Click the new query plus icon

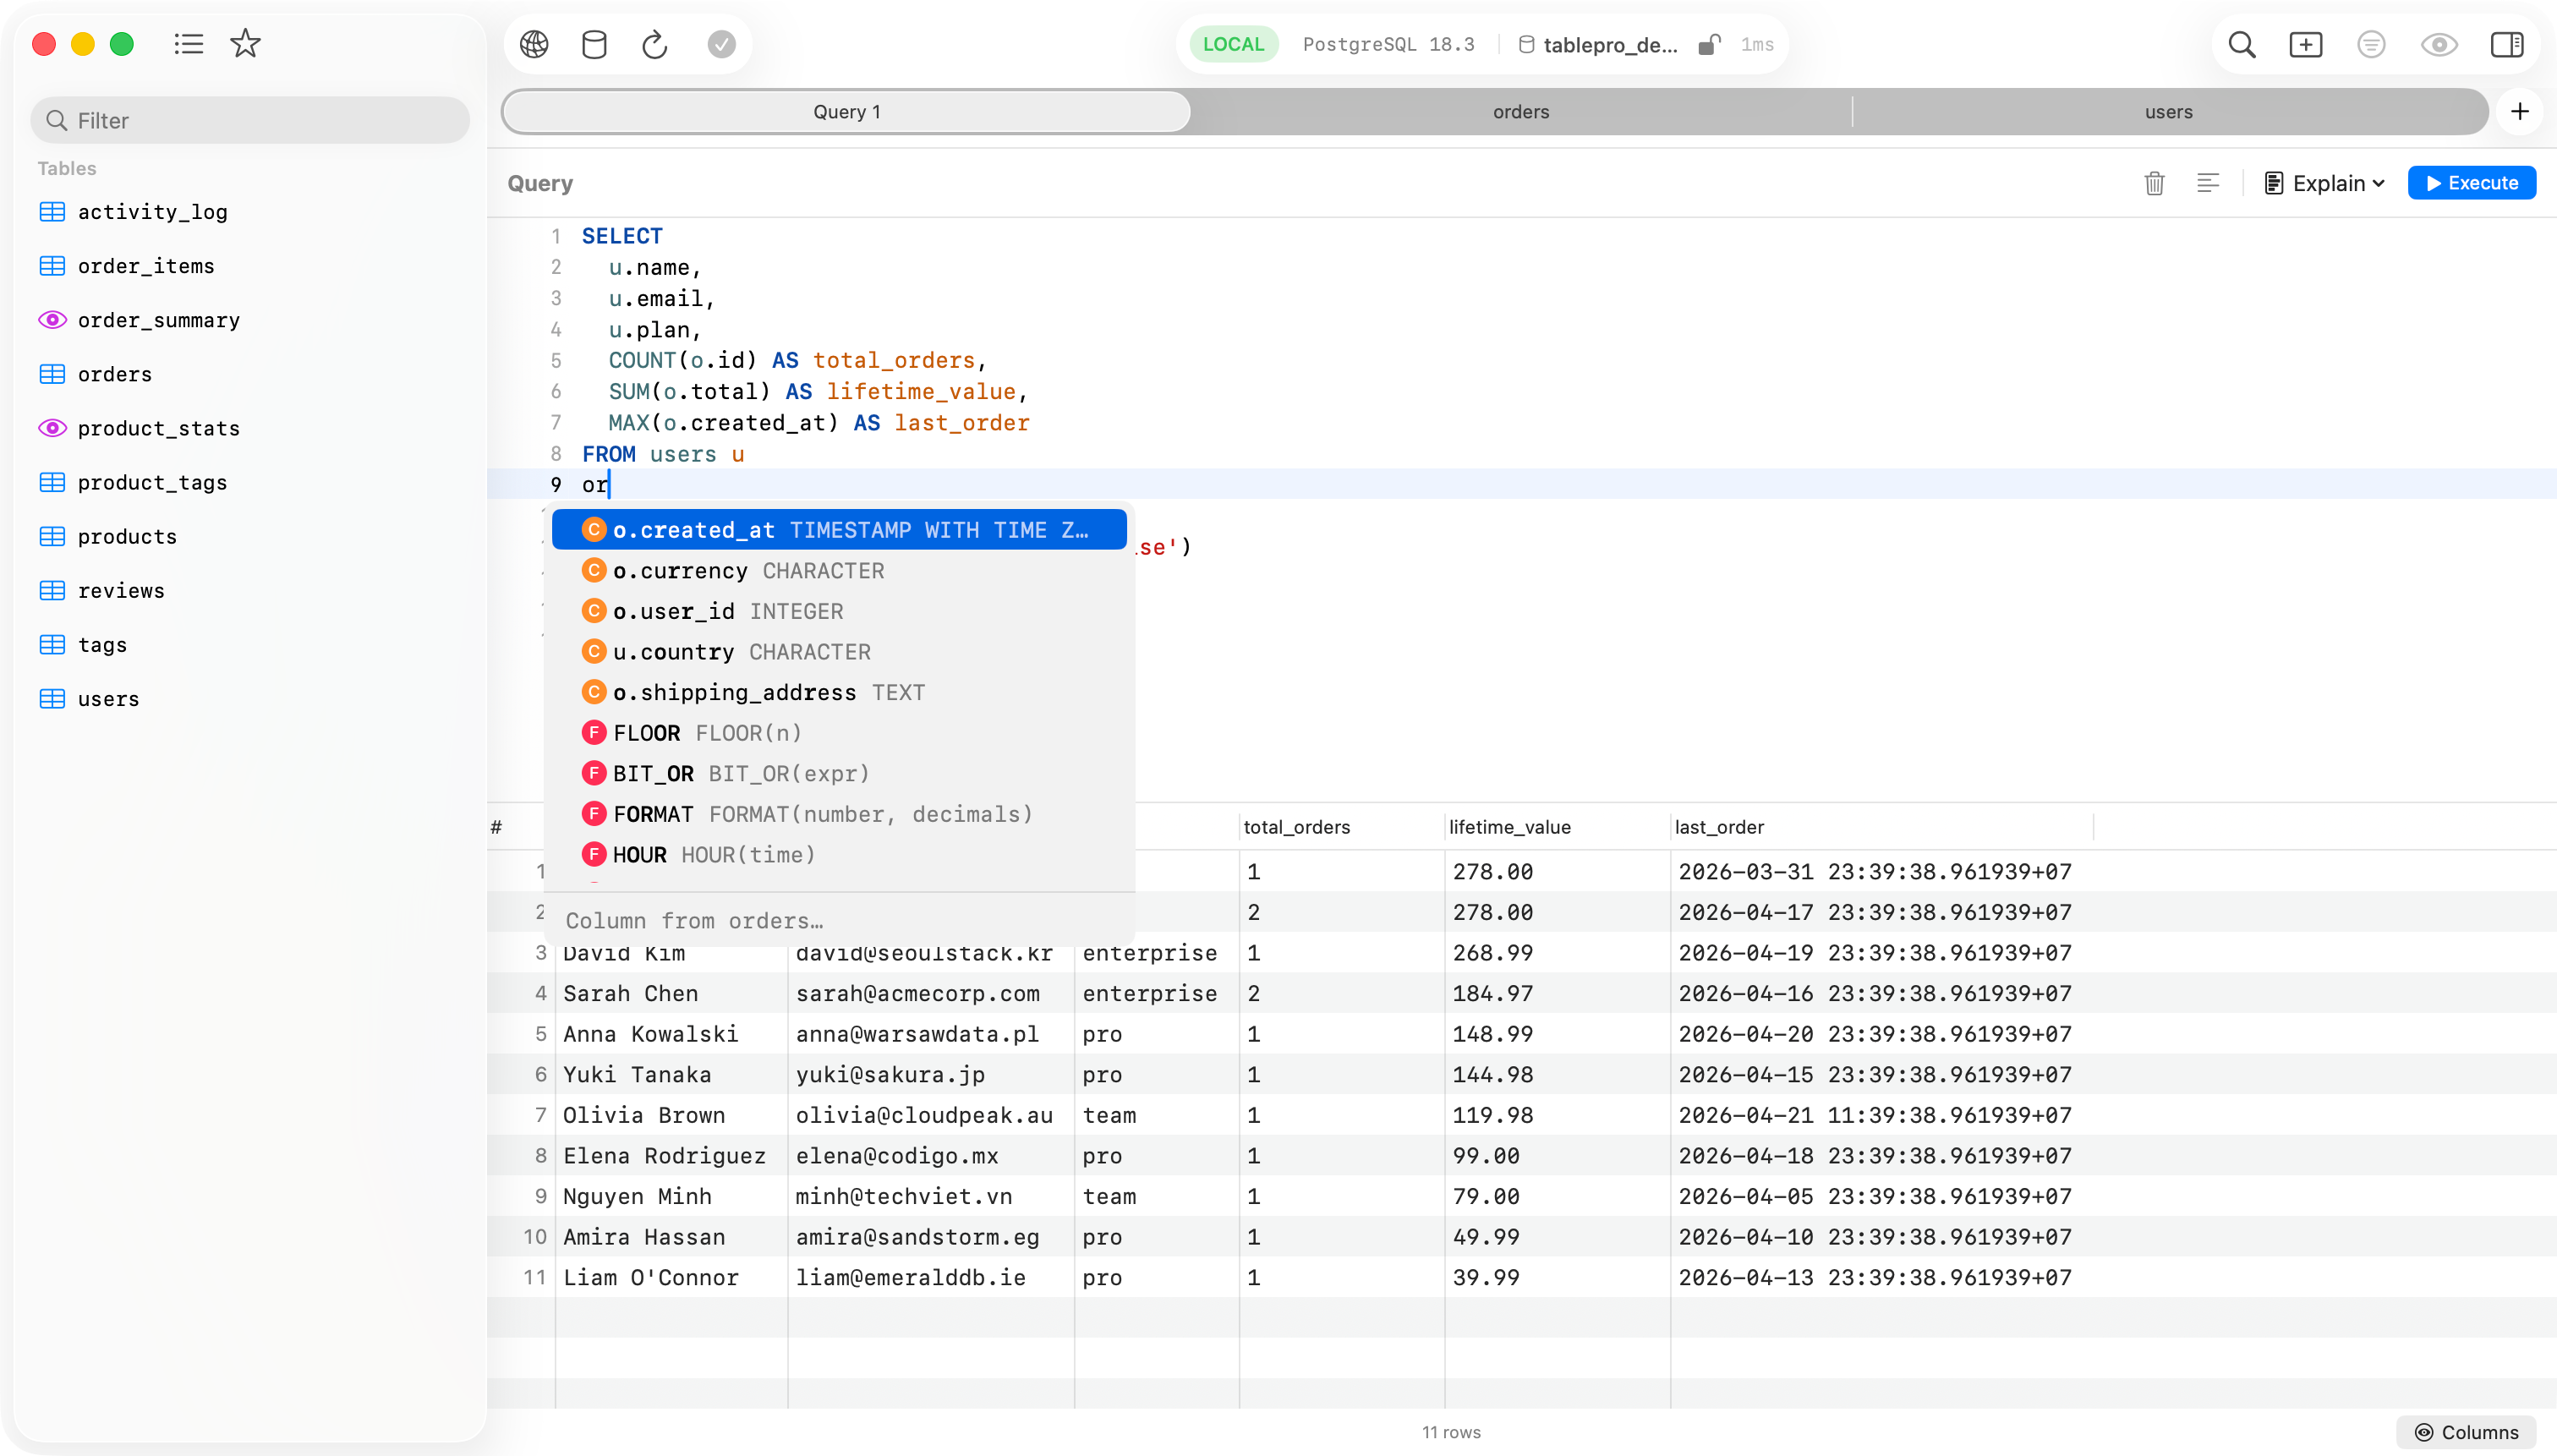coord(2306,44)
